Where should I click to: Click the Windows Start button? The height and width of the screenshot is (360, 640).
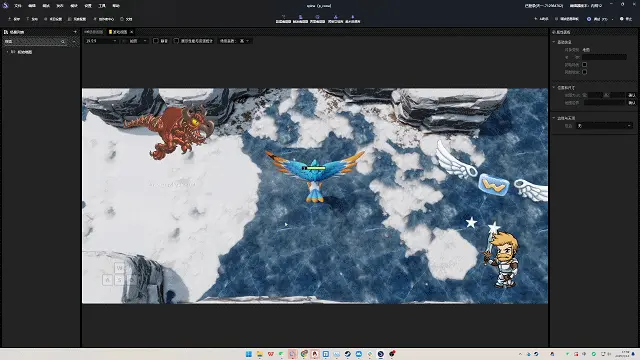point(249,354)
